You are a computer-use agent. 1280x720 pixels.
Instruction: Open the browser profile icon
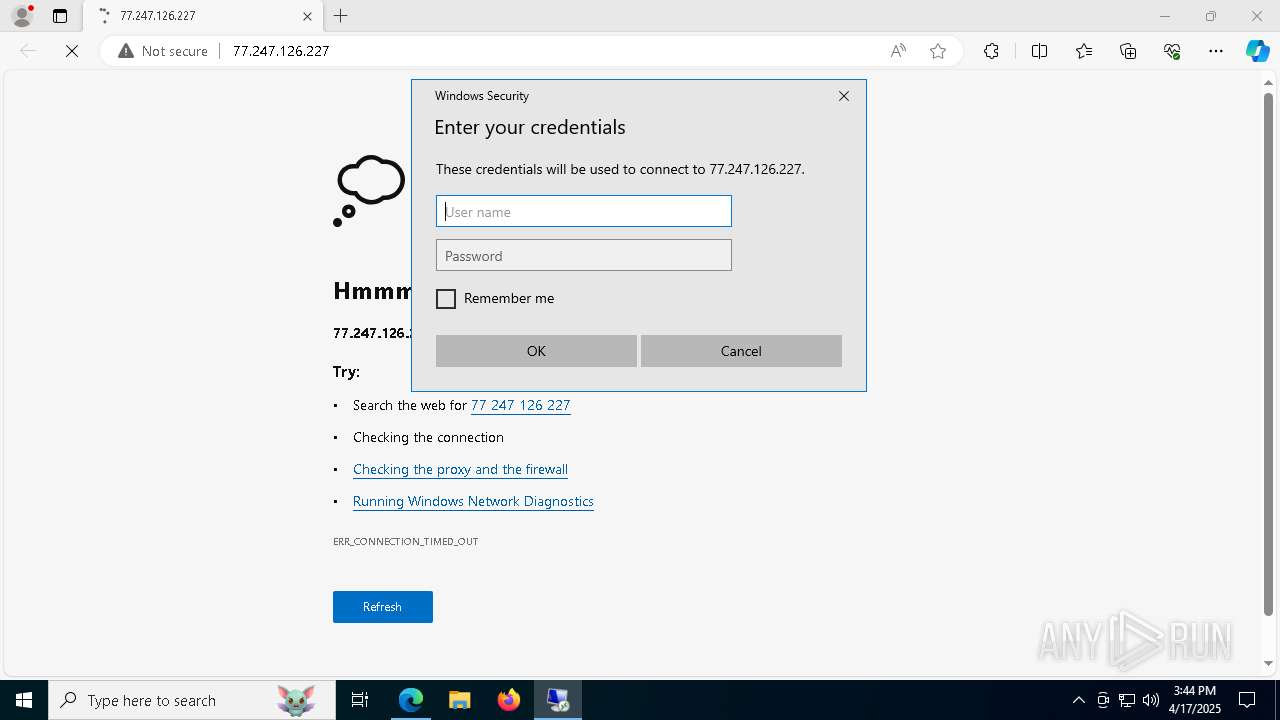pos(22,16)
